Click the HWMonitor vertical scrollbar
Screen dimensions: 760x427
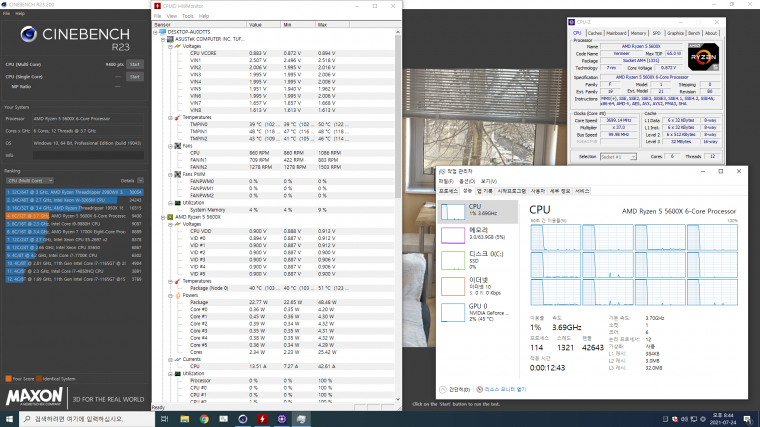398,116
